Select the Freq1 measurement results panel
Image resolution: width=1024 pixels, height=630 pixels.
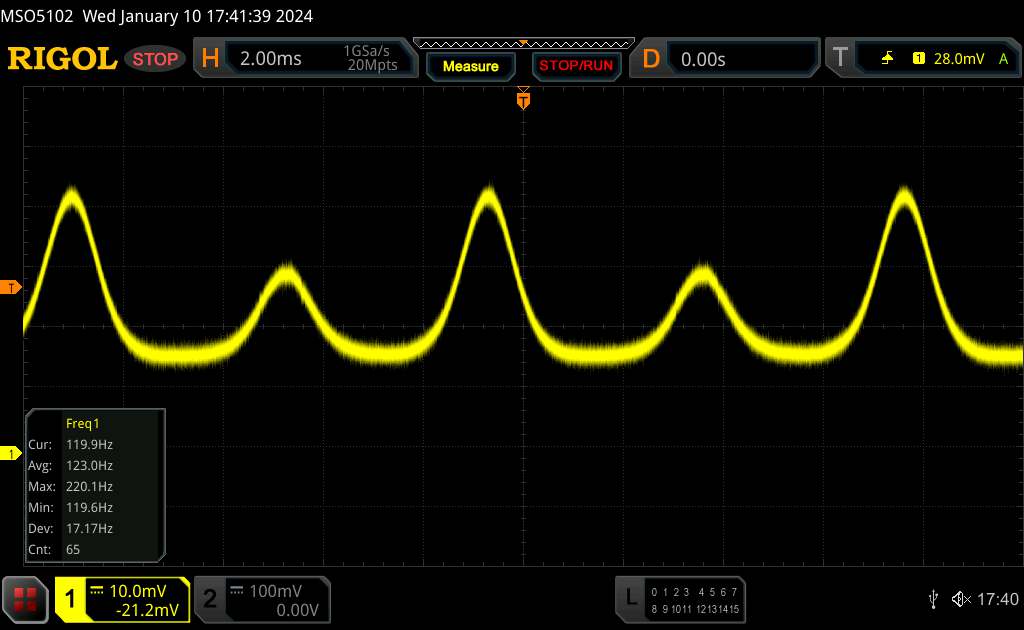tap(95, 485)
